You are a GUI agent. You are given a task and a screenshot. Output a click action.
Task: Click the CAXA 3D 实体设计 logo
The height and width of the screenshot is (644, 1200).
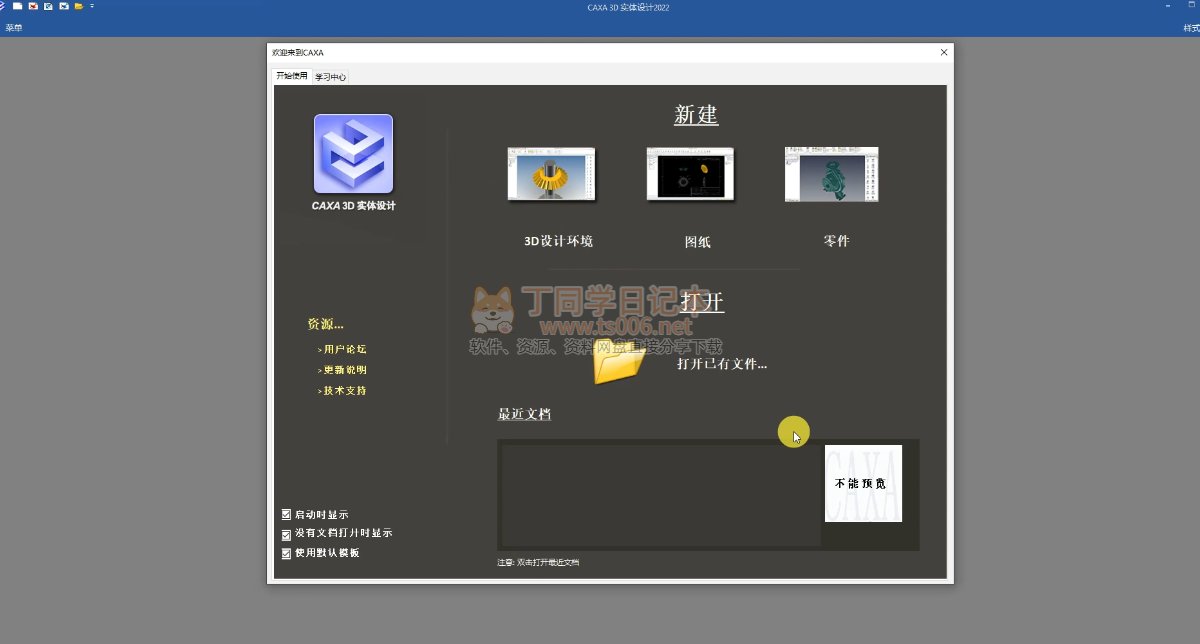pos(353,154)
